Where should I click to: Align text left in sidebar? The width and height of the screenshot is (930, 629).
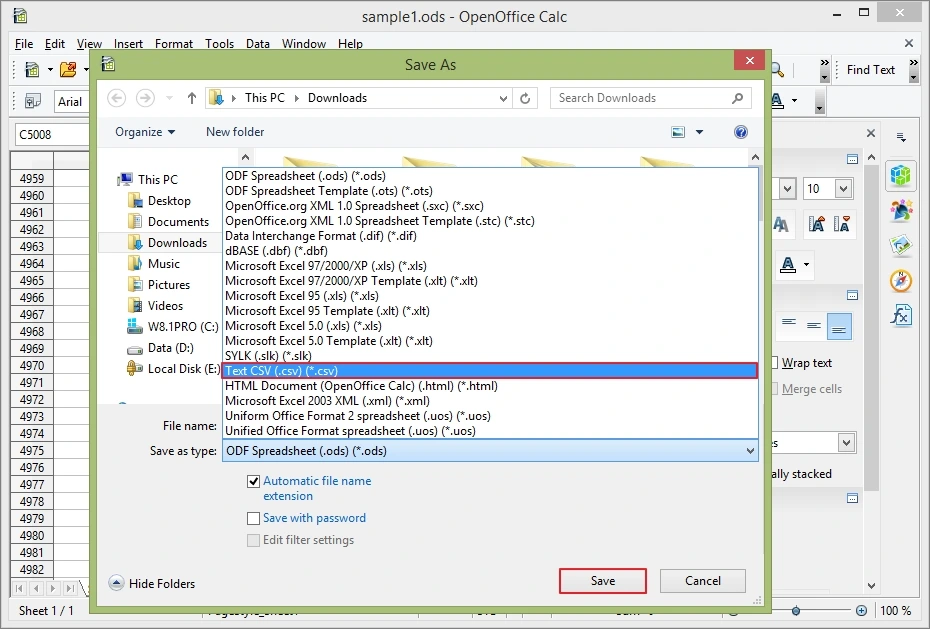(788, 325)
